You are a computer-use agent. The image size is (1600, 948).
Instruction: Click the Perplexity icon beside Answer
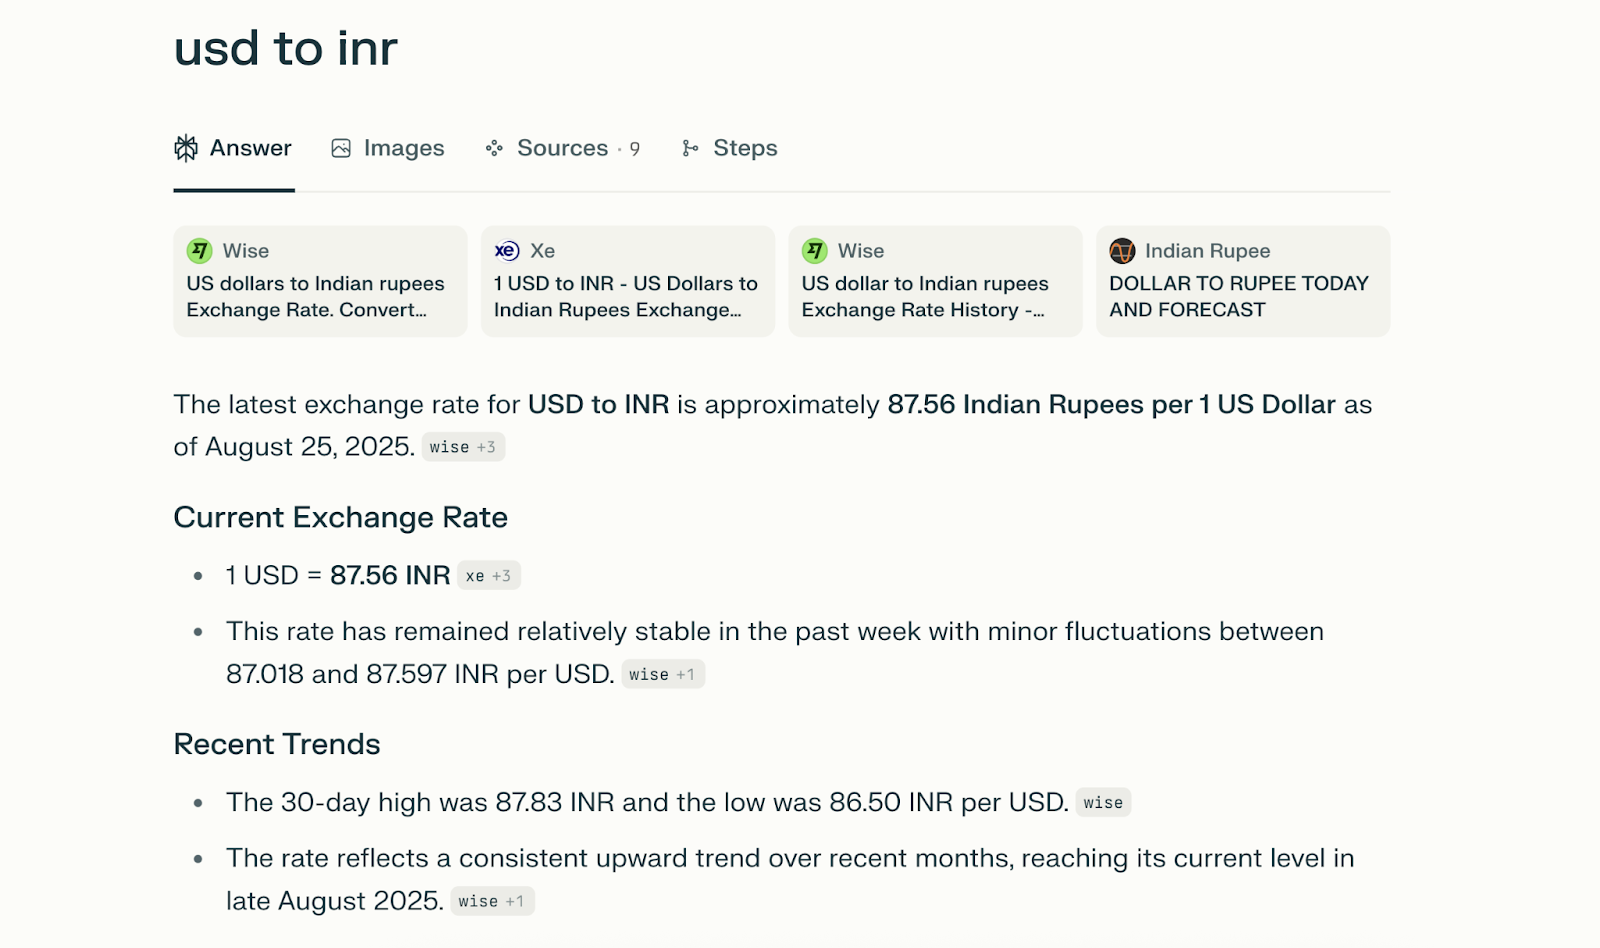[186, 148]
